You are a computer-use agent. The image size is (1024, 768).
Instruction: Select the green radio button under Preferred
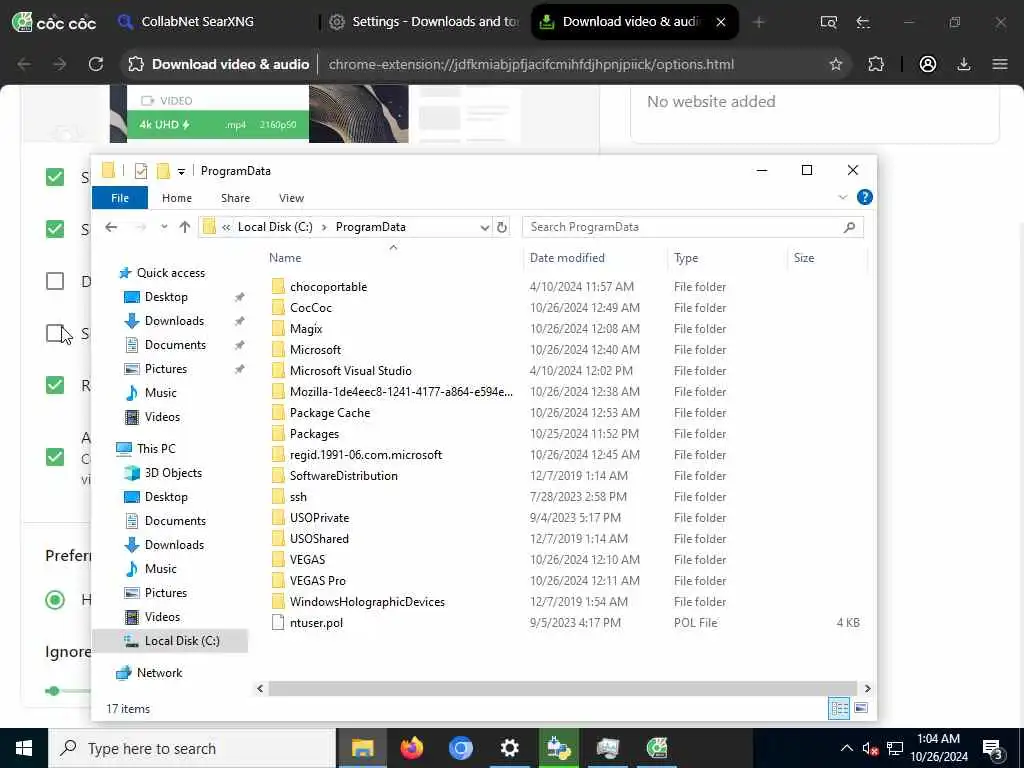coord(55,600)
